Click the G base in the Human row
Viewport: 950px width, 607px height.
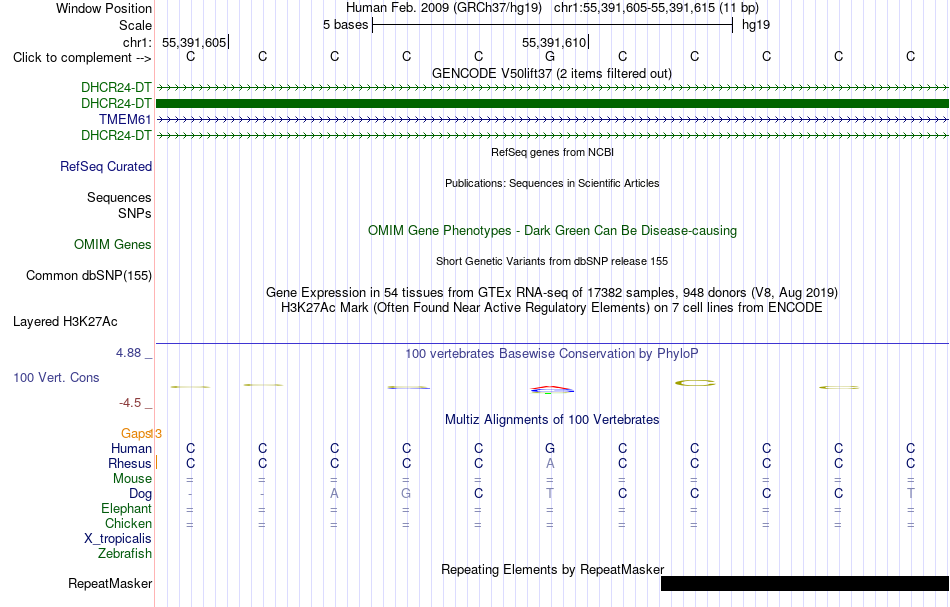click(550, 449)
